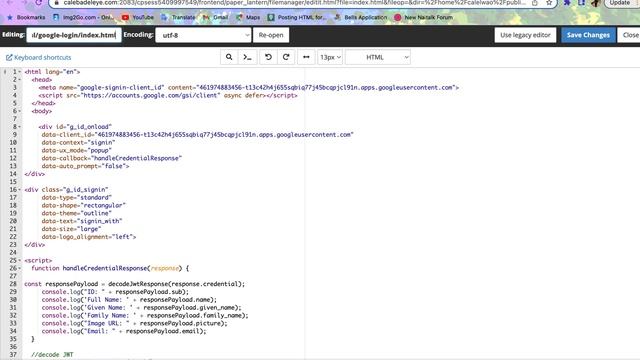Click the Re-open button
This screenshot has width=640, height=360.
point(271,35)
